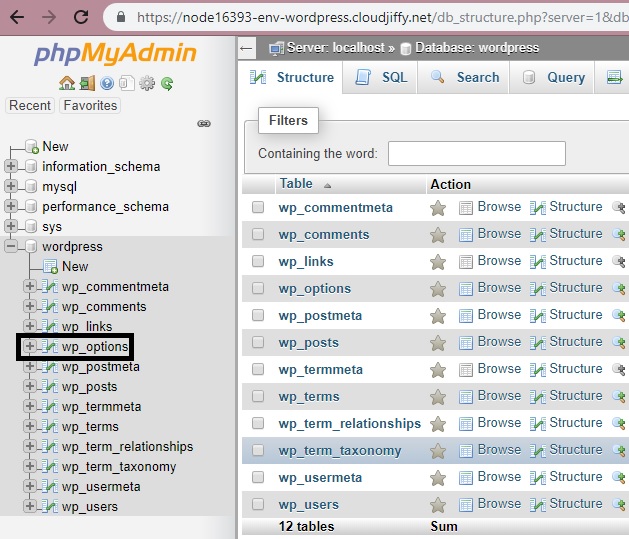This screenshot has width=629, height=539.
Task: Expand sys database node
Action: point(11,226)
